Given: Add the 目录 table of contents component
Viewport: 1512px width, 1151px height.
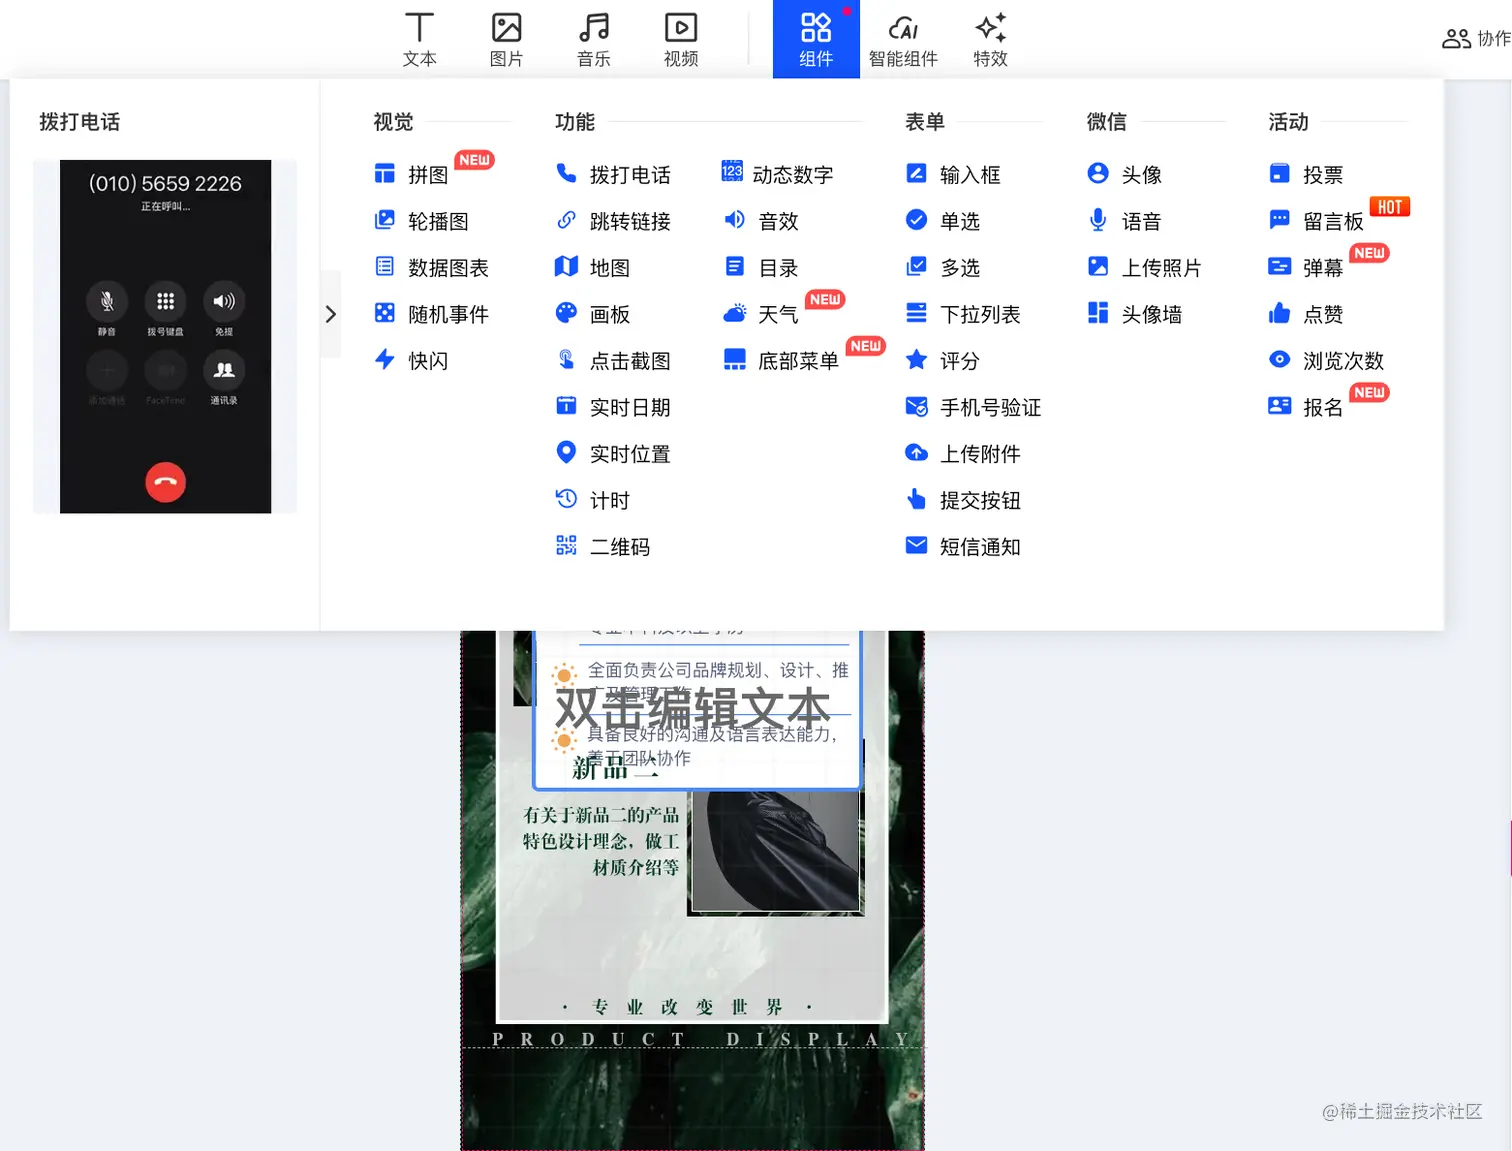Looking at the screenshot, I should (x=760, y=267).
